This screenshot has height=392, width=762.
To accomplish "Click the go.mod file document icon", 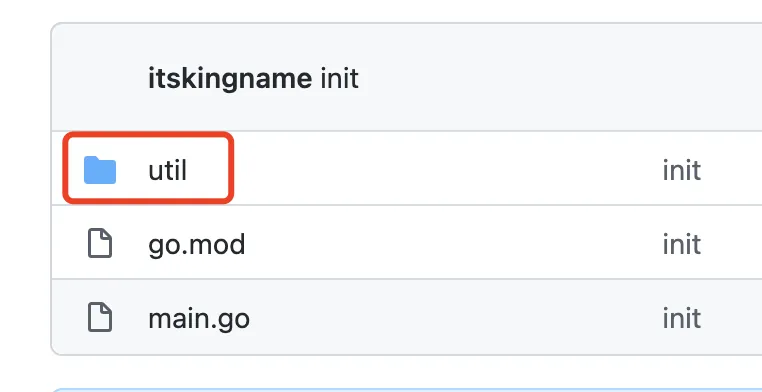I will pos(100,244).
